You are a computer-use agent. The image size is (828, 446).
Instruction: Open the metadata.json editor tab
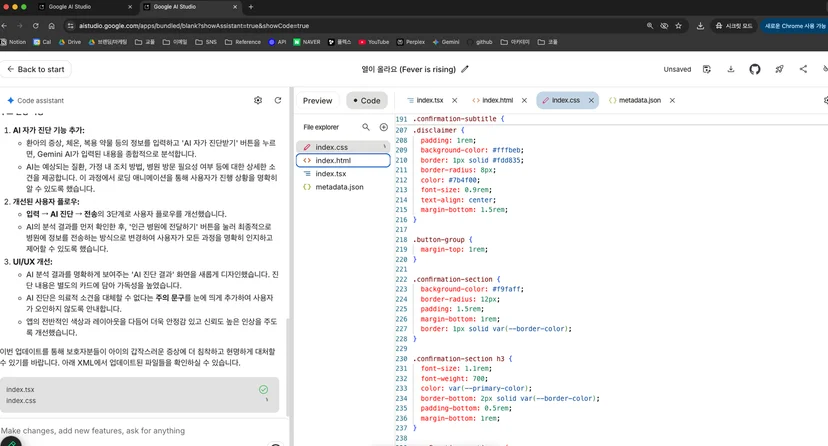(x=639, y=100)
